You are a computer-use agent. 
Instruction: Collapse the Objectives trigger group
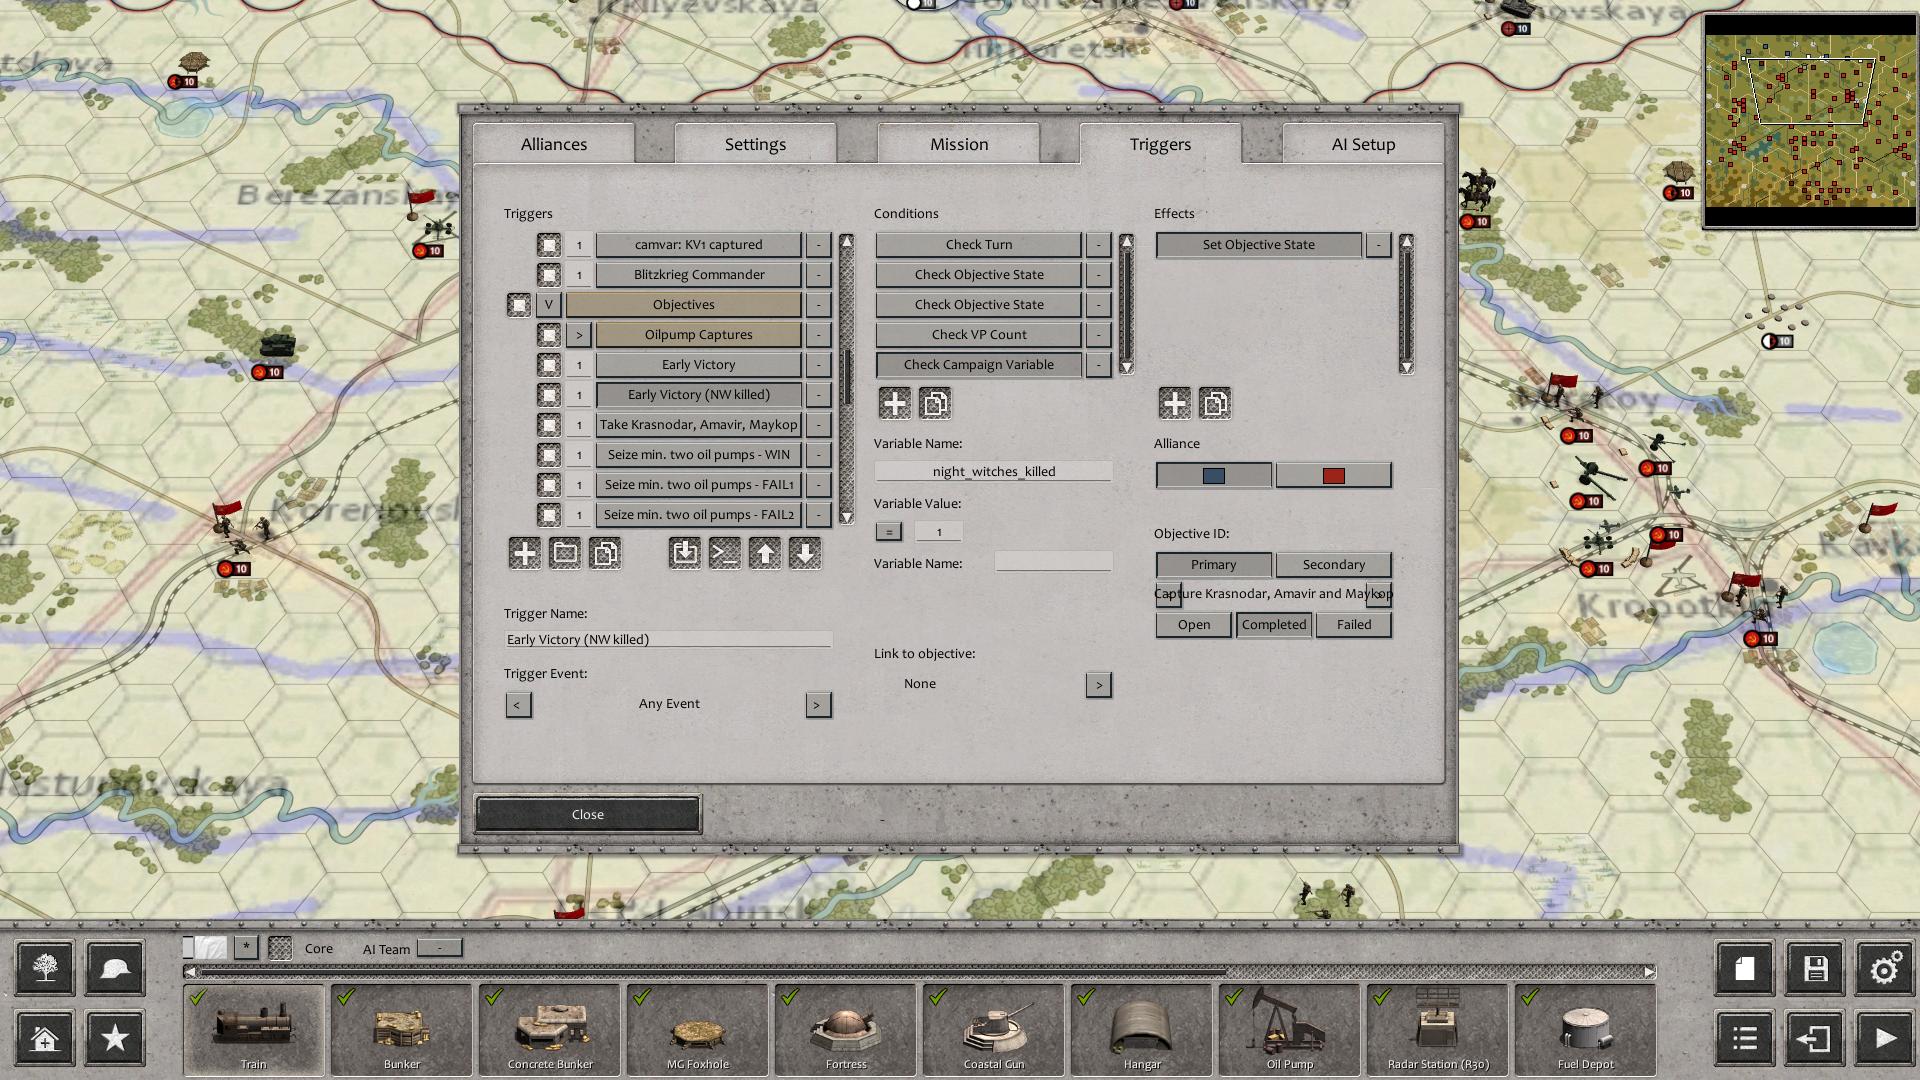[548, 304]
